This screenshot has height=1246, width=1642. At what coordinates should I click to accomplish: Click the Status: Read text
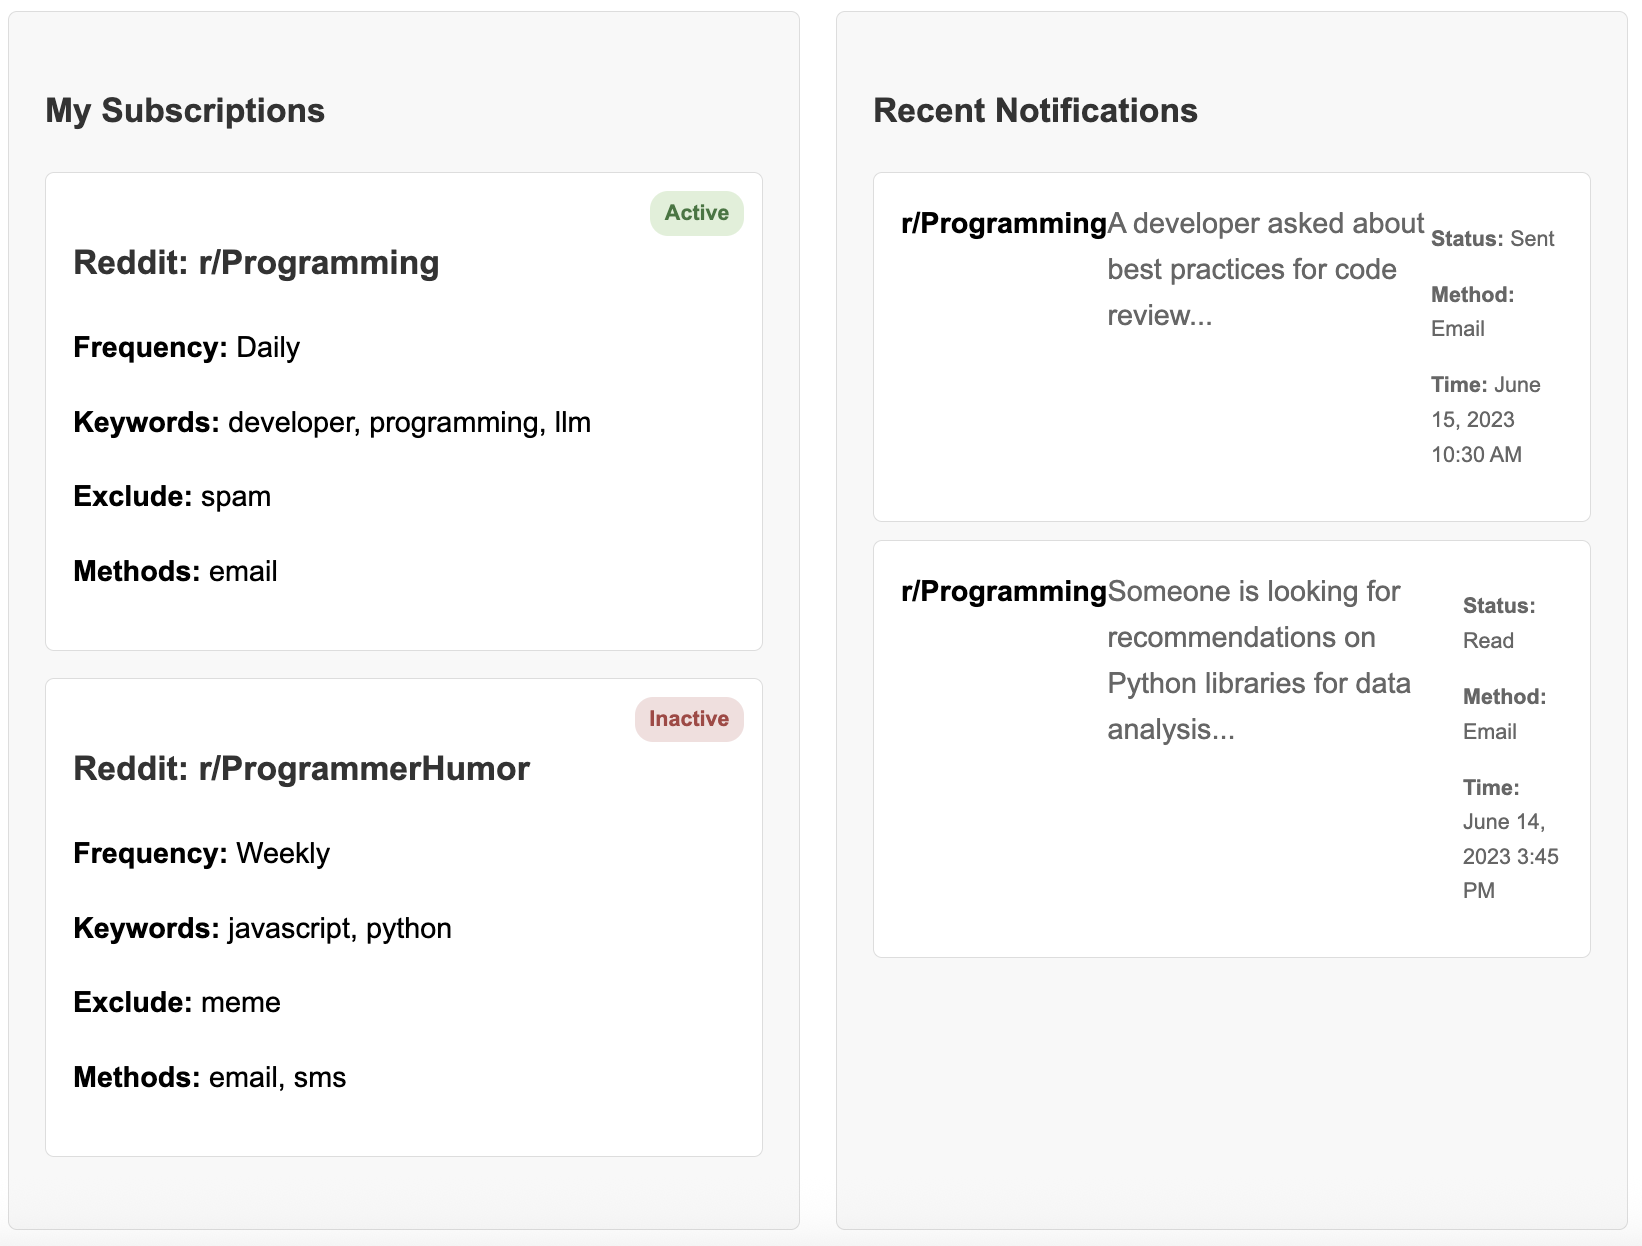[1498, 623]
